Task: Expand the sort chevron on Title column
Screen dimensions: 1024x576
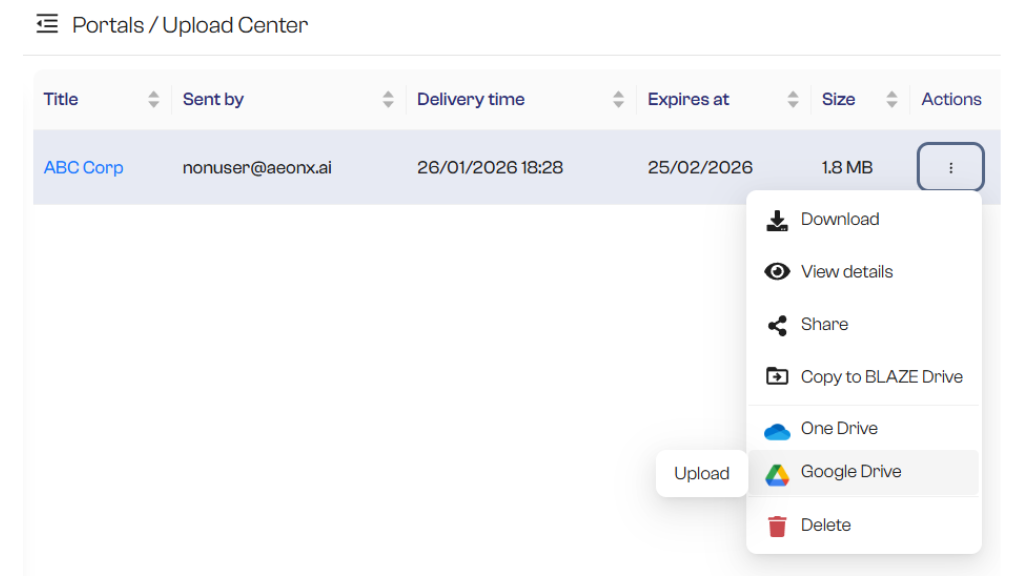Action: pyautogui.click(x=153, y=99)
